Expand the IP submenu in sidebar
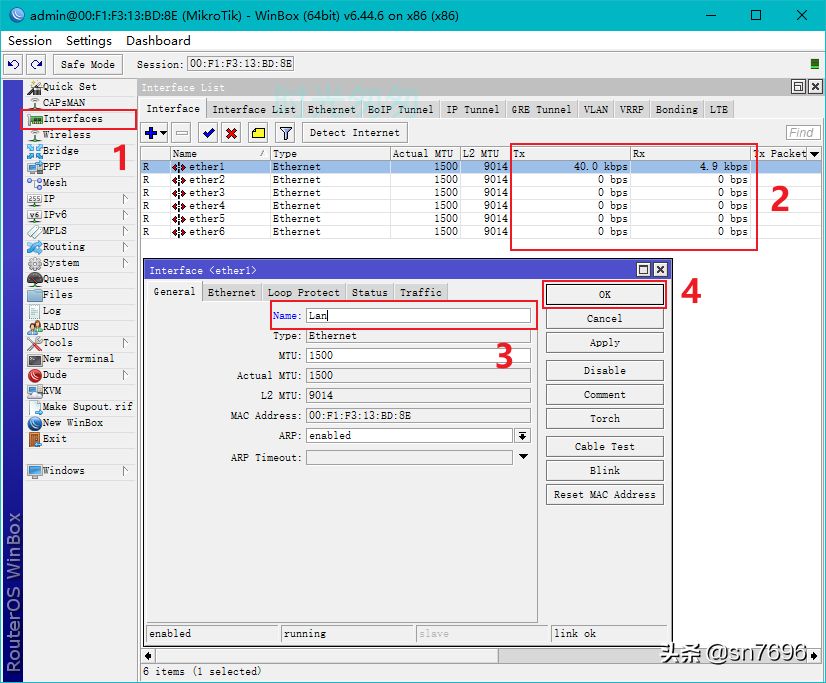 (x=125, y=199)
